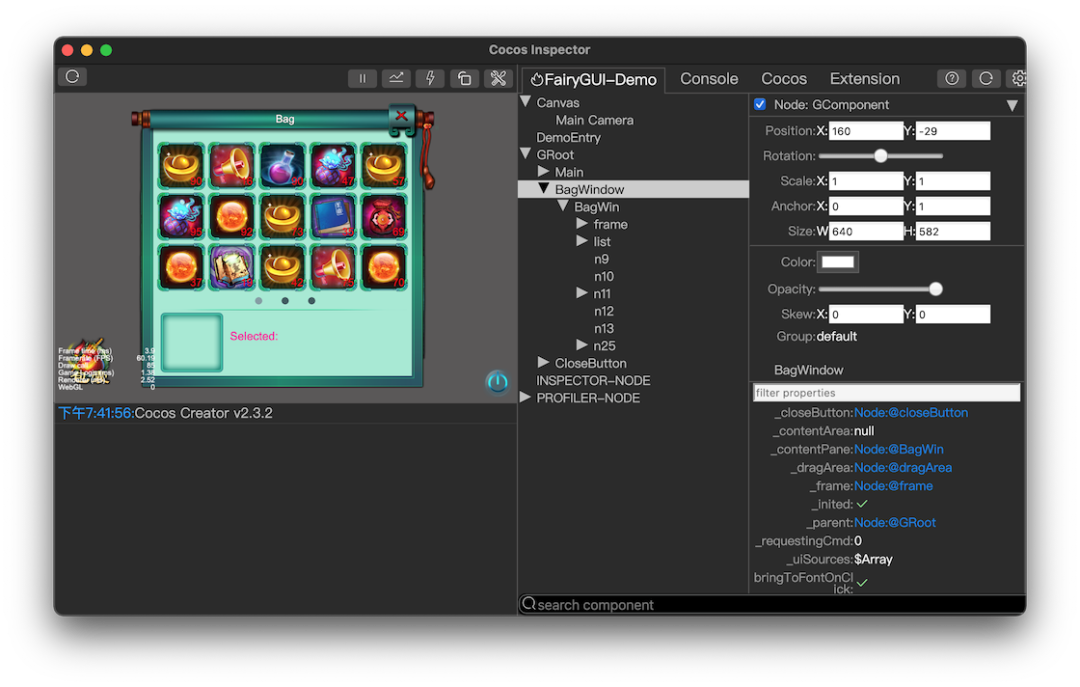The width and height of the screenshot is (1080, 687).
Task: Click the Rotation slider handle
Action: 880,156
